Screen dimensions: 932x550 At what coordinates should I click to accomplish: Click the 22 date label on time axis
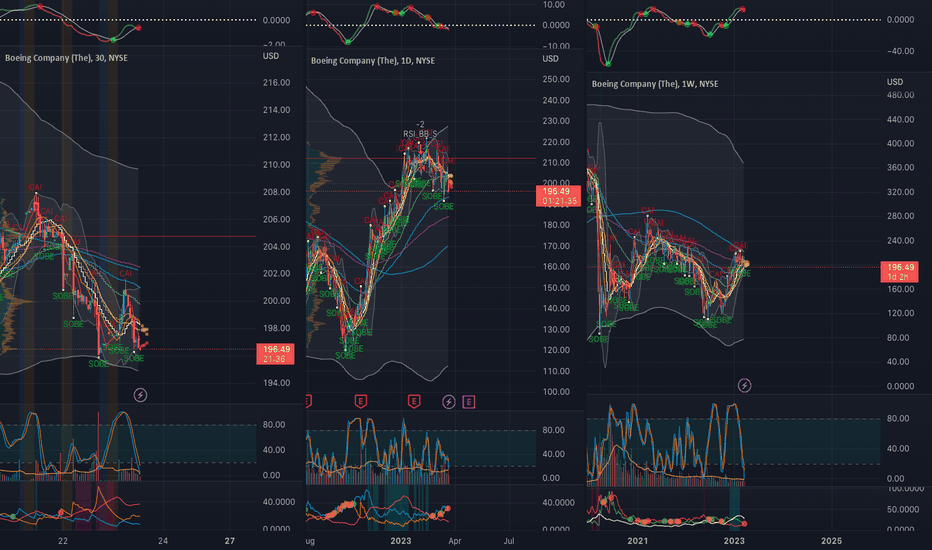(x=63, y=540)
